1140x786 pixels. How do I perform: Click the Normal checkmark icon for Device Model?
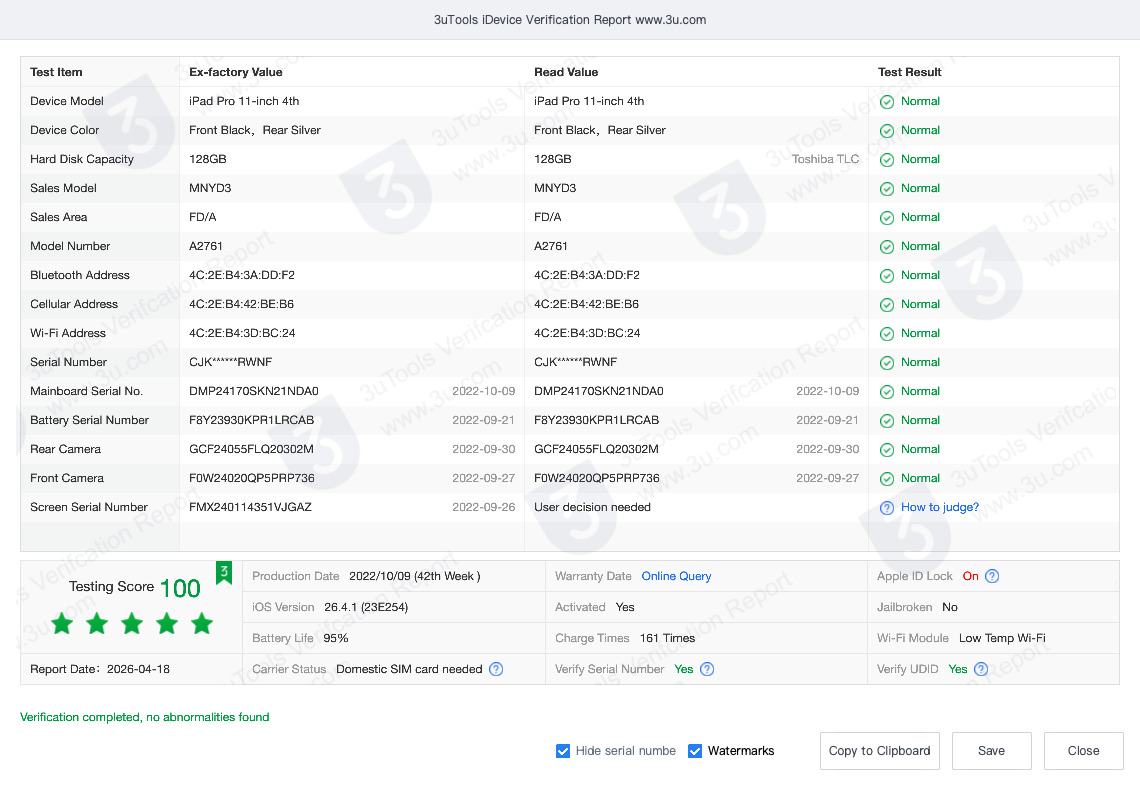point(886,102)
